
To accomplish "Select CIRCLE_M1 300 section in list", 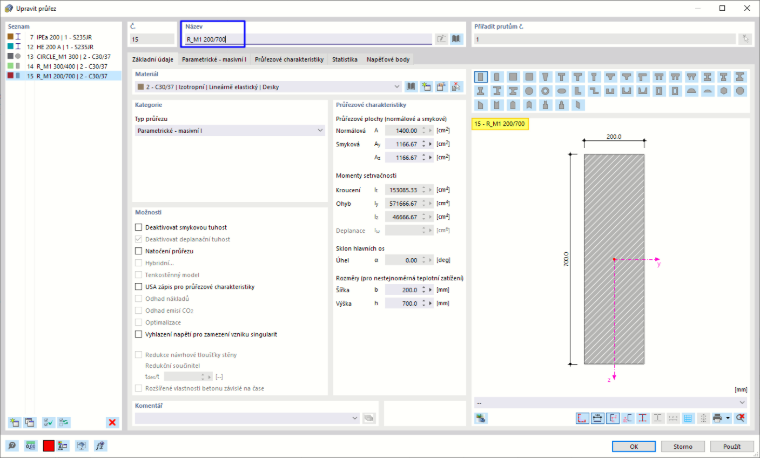I will 63,56.
